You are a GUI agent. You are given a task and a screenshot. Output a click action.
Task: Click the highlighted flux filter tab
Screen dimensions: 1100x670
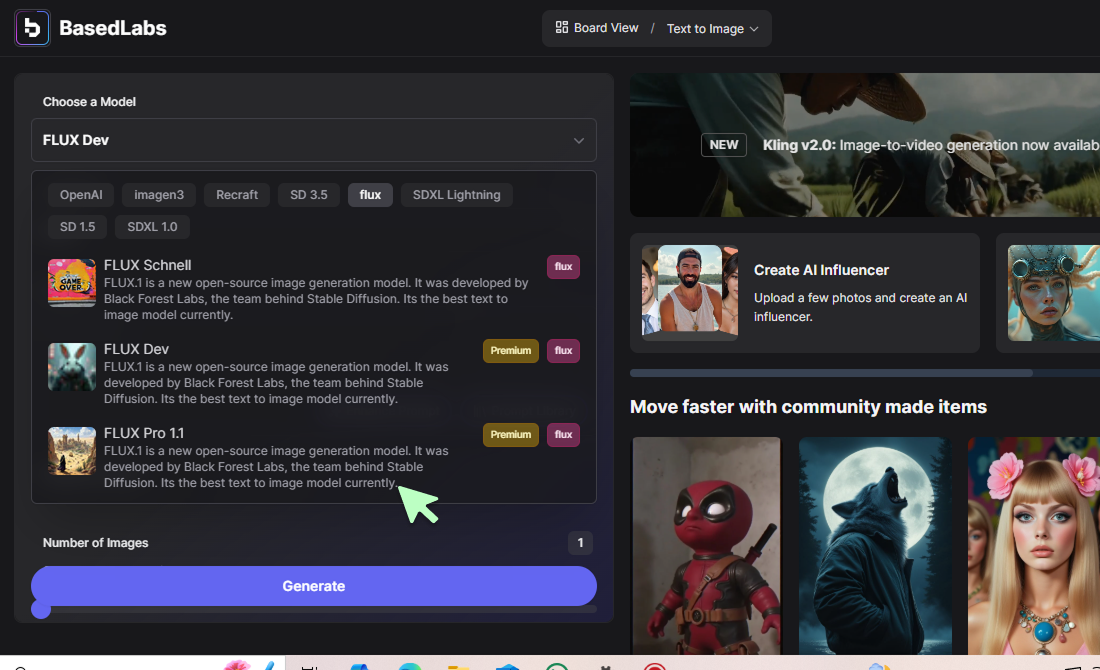pyautogui.click(x=370, y=195)
